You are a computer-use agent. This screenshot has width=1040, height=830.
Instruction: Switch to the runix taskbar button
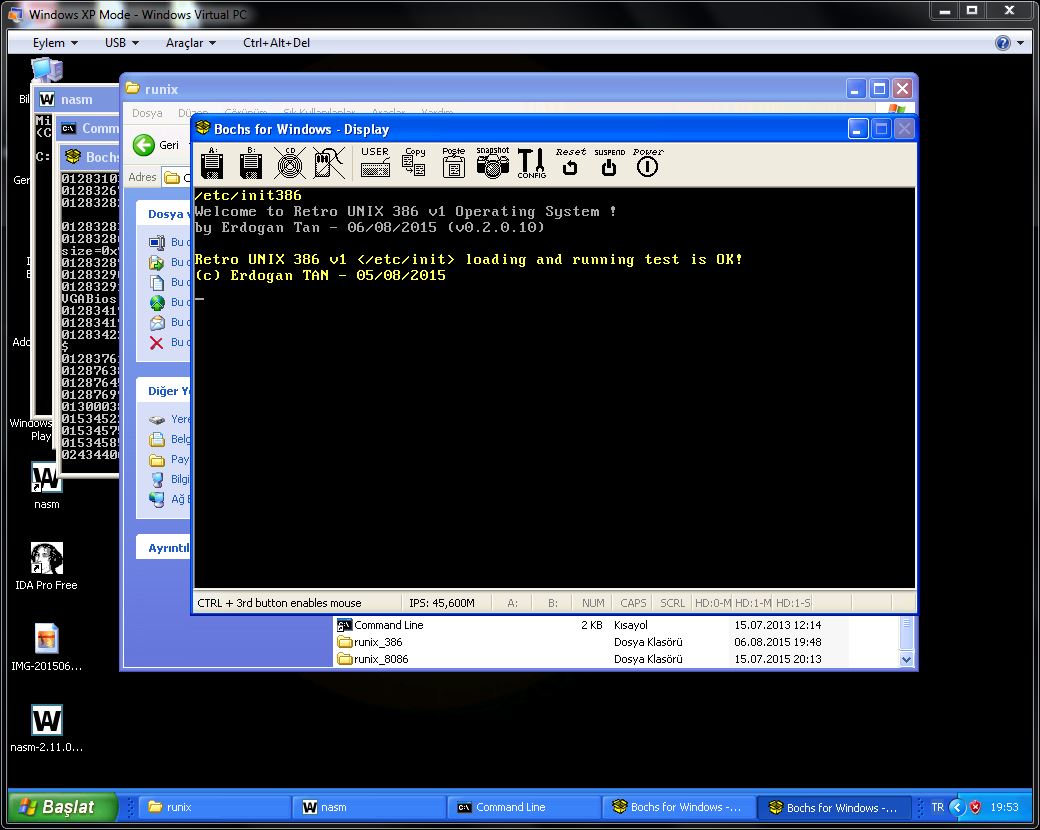point(216,807)
